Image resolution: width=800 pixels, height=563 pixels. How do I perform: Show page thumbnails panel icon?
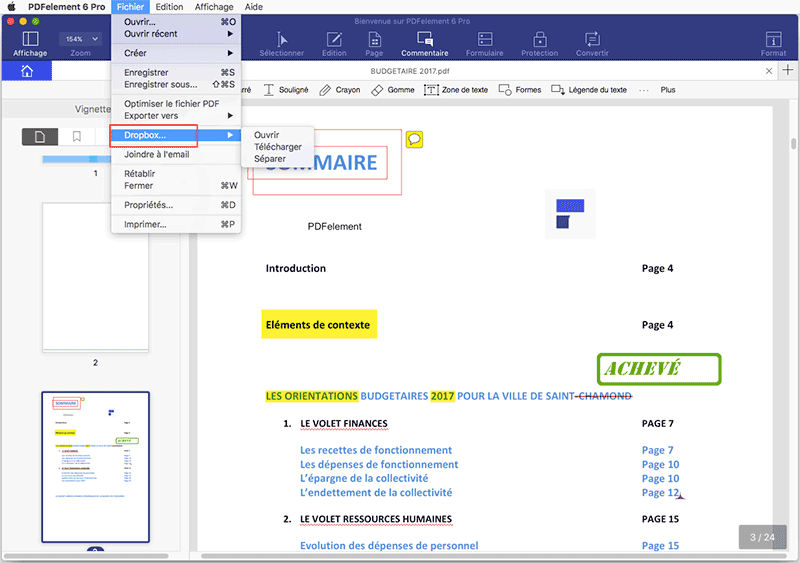40,137
